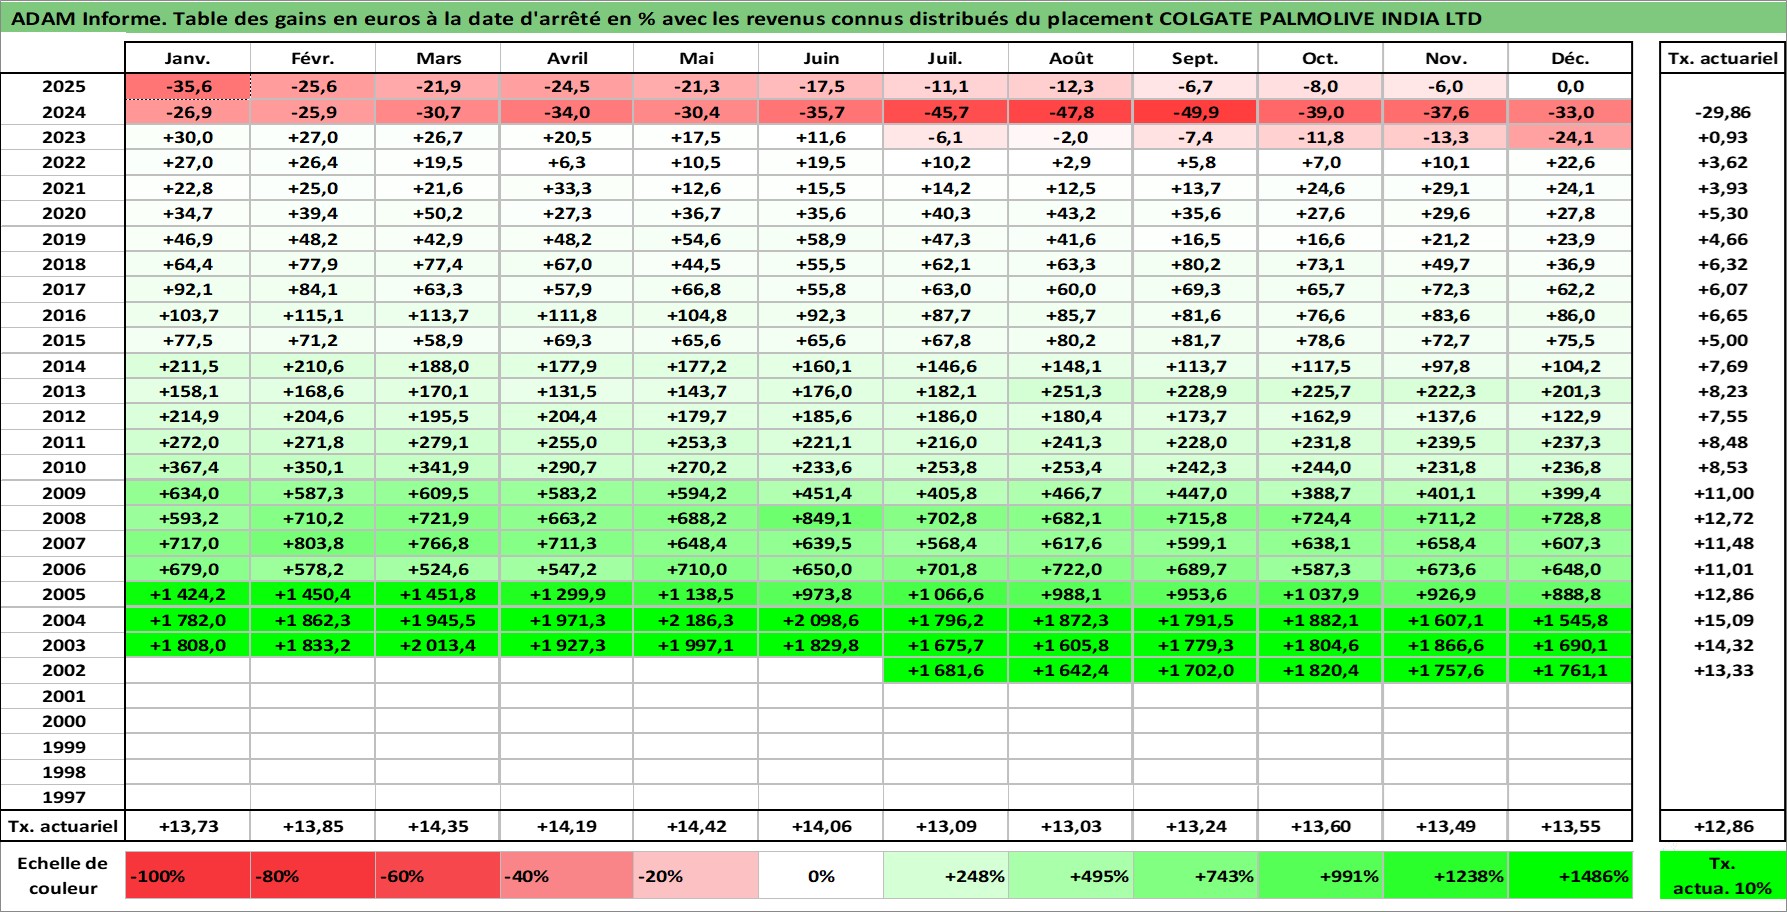Screen dimensions: 1787x912
Task: Select the +92,1 cell in 2017 row
Action: (188, 289)
